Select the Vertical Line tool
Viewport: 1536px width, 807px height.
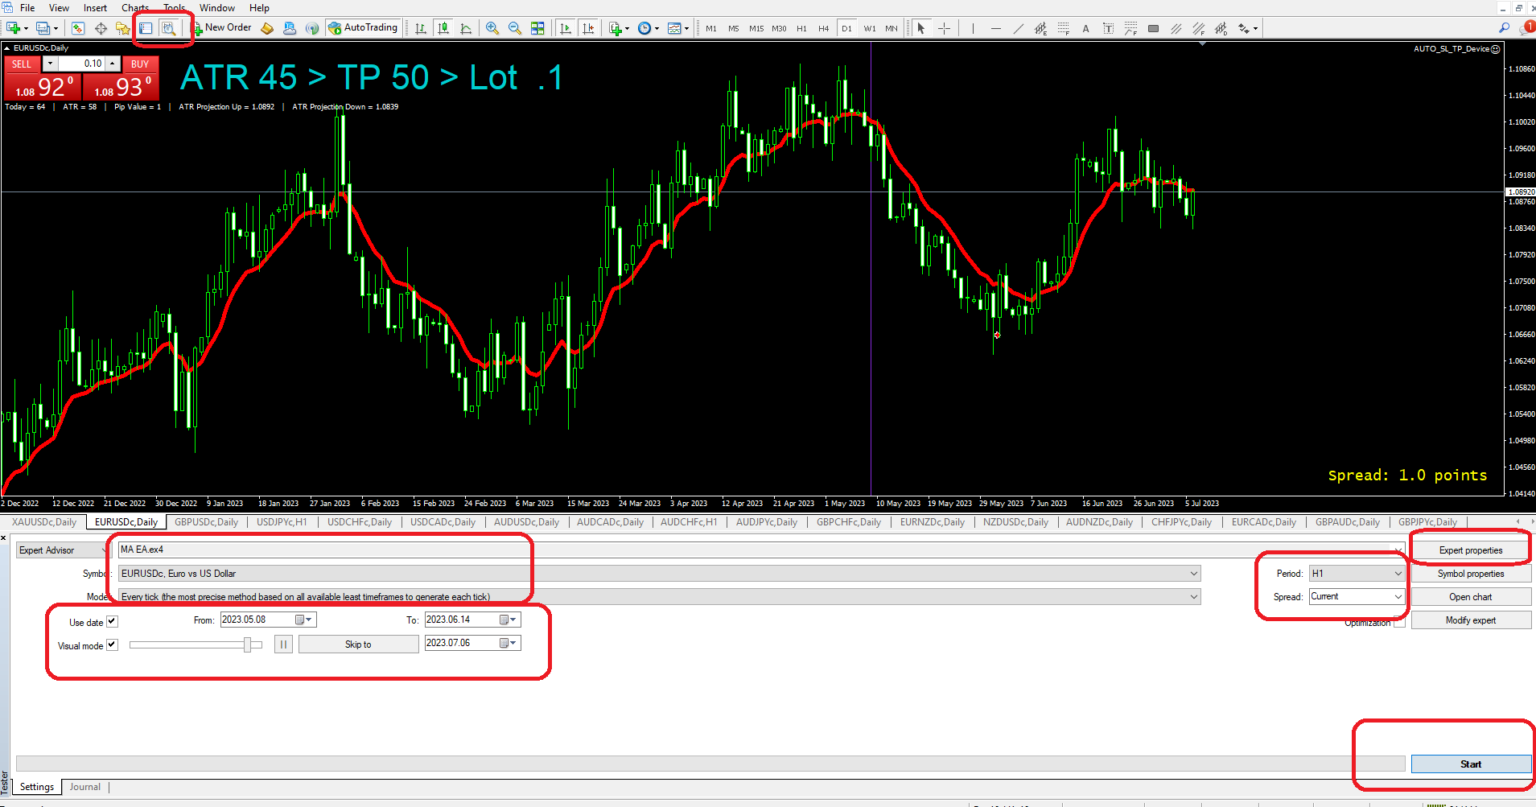coord(973,28)
